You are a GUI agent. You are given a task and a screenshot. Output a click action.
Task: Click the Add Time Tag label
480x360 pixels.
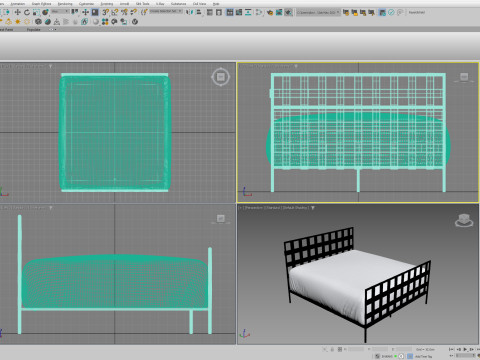[423, 356]
